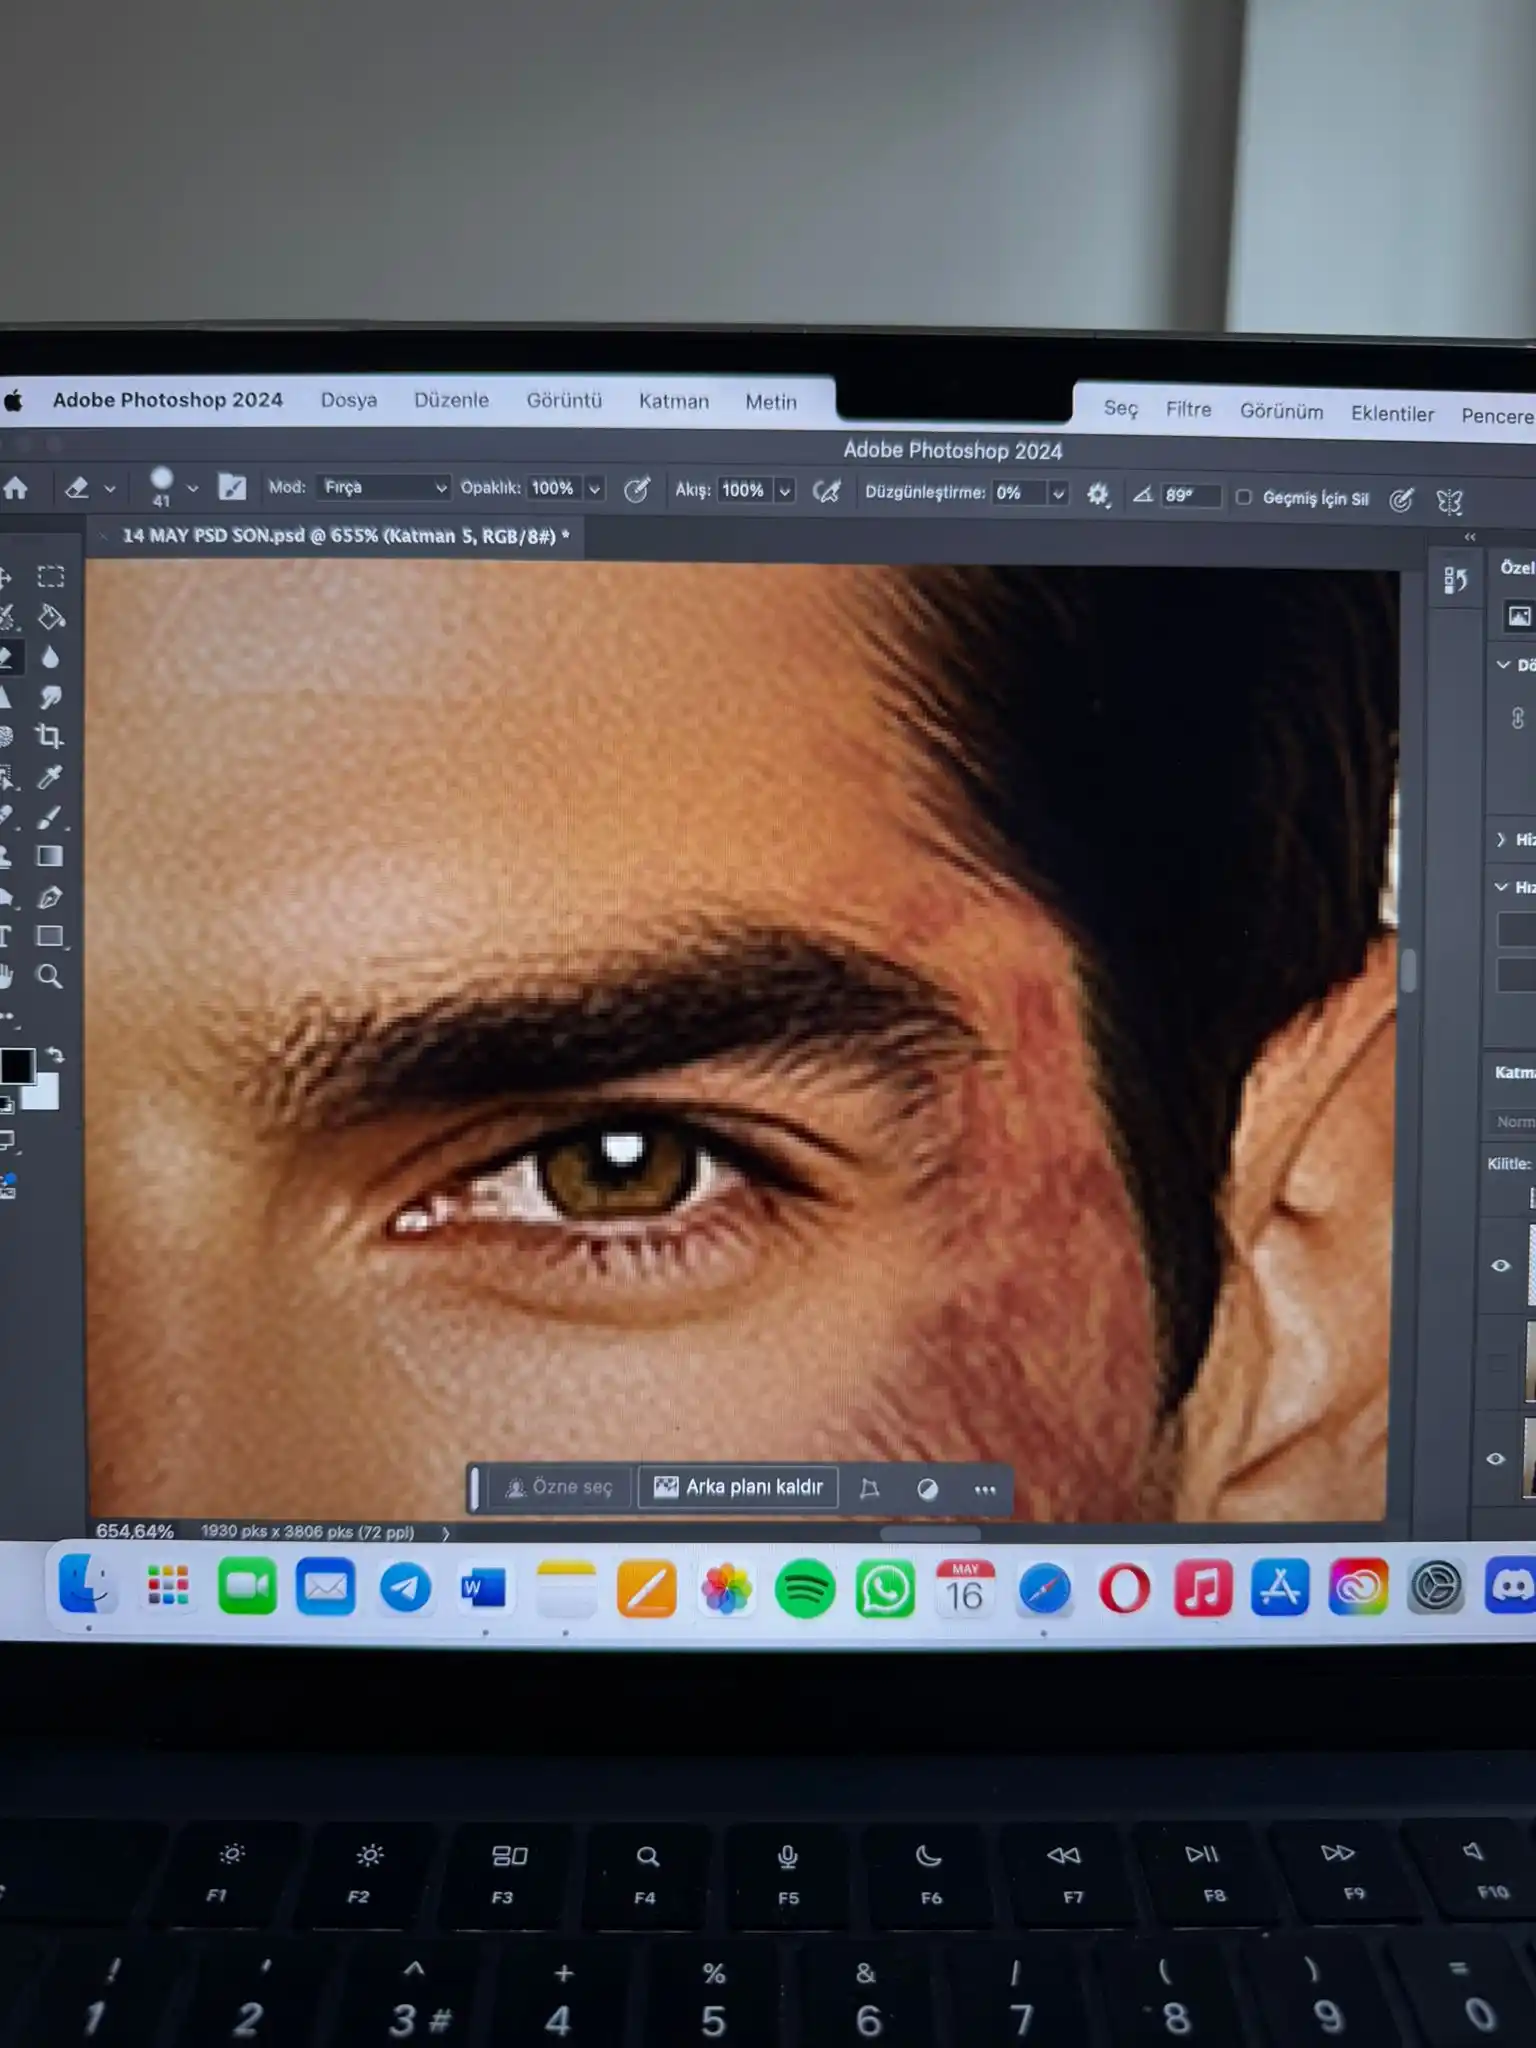
Task: Click the 654,64% zoom field
Action: 134,1531
